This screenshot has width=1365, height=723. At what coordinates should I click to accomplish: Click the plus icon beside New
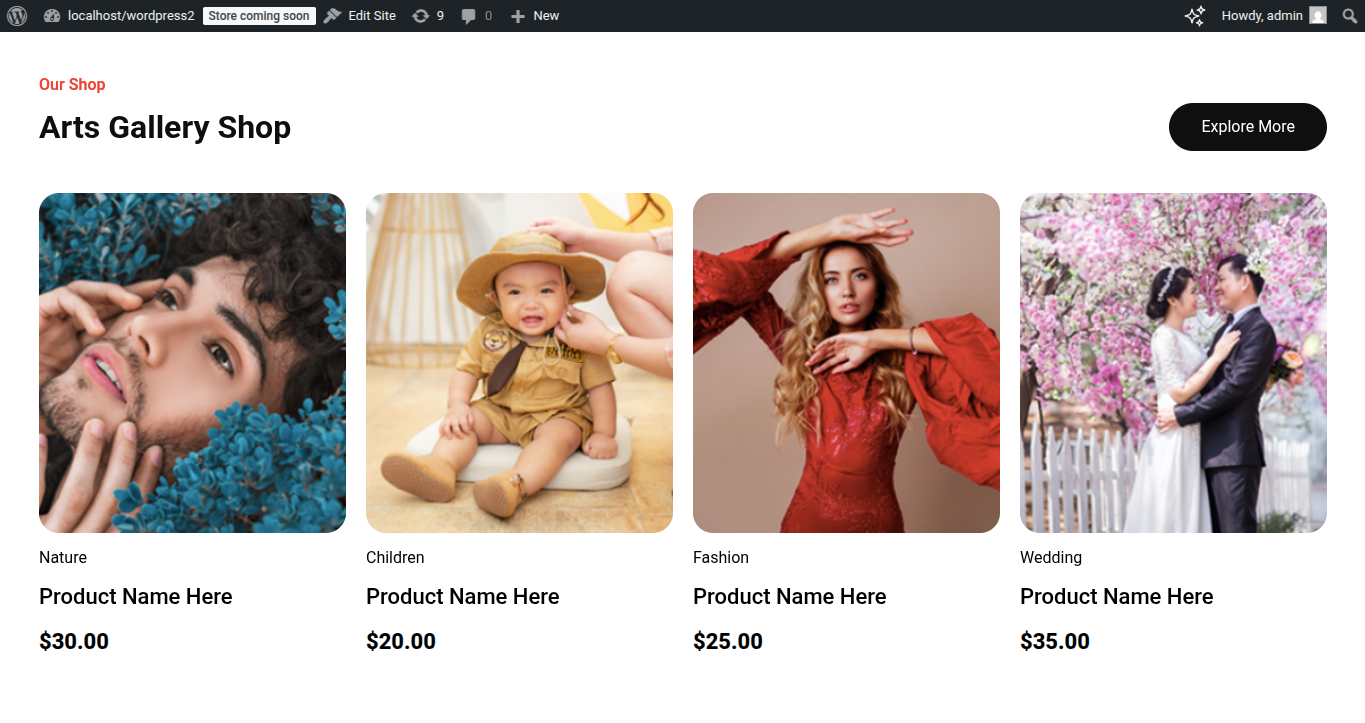[x=517, y=16]
